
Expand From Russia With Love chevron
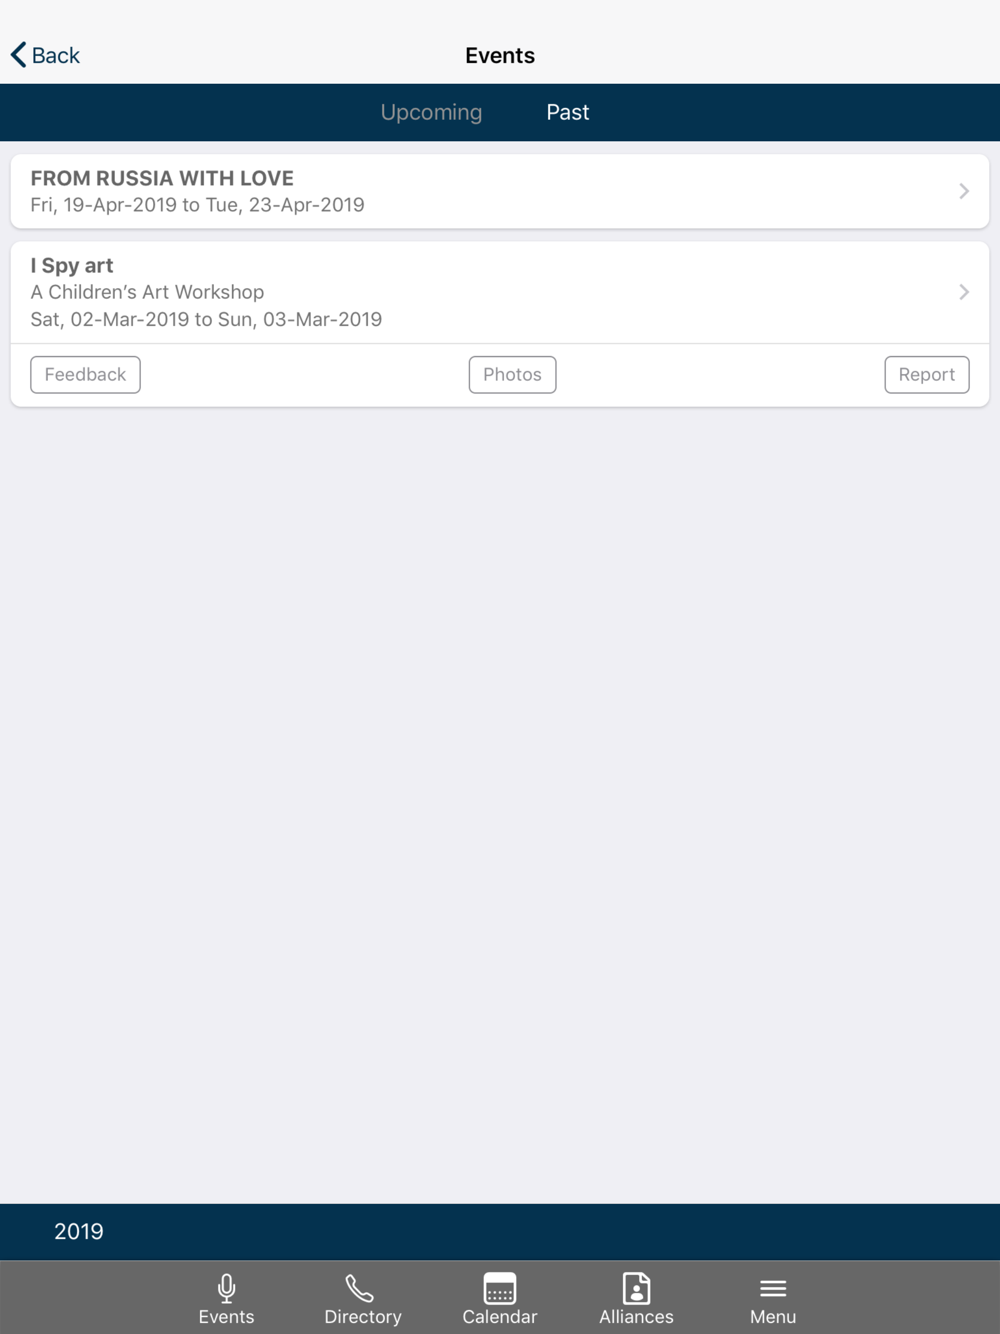point(964,191)
